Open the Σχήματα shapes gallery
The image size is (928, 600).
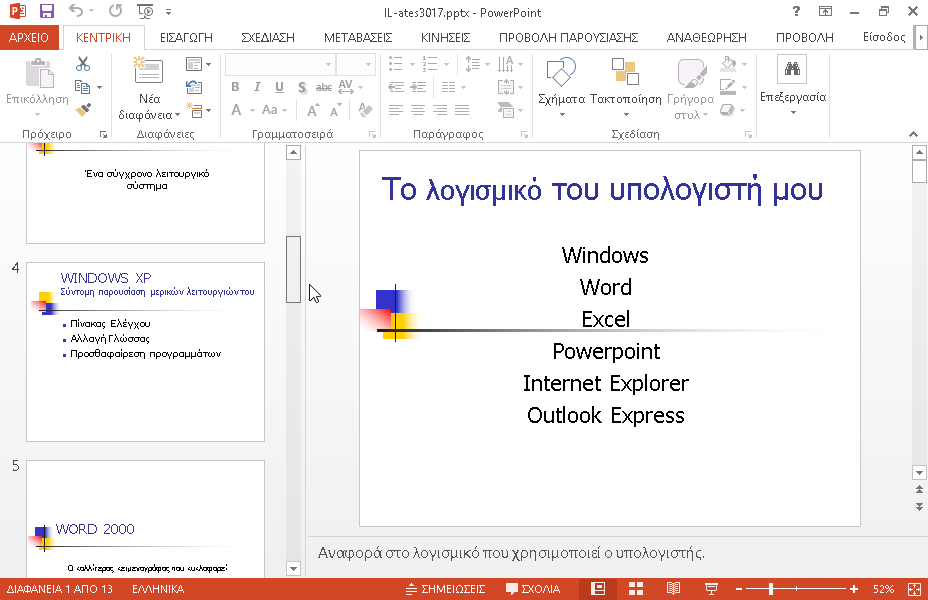click(x=561, y=86)
